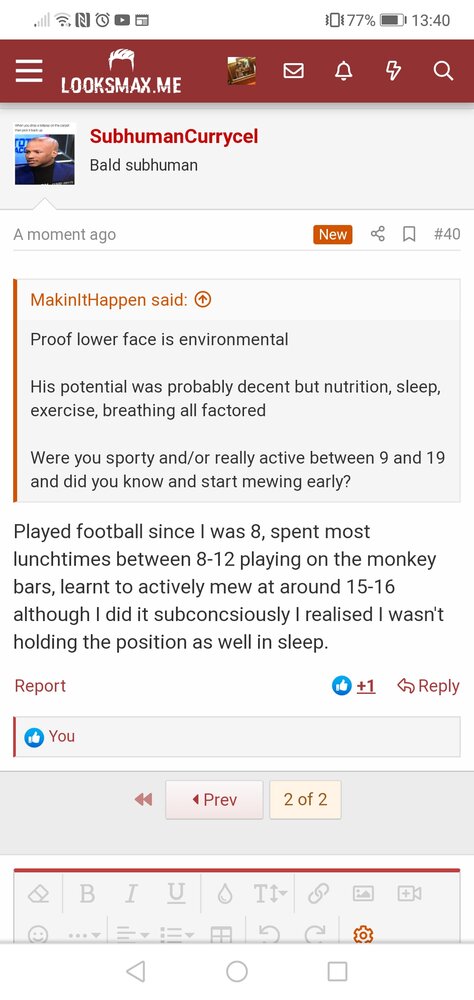The image size is (474, 1000).
Task: Open the user account avatar menu
Action: point(241,71)
